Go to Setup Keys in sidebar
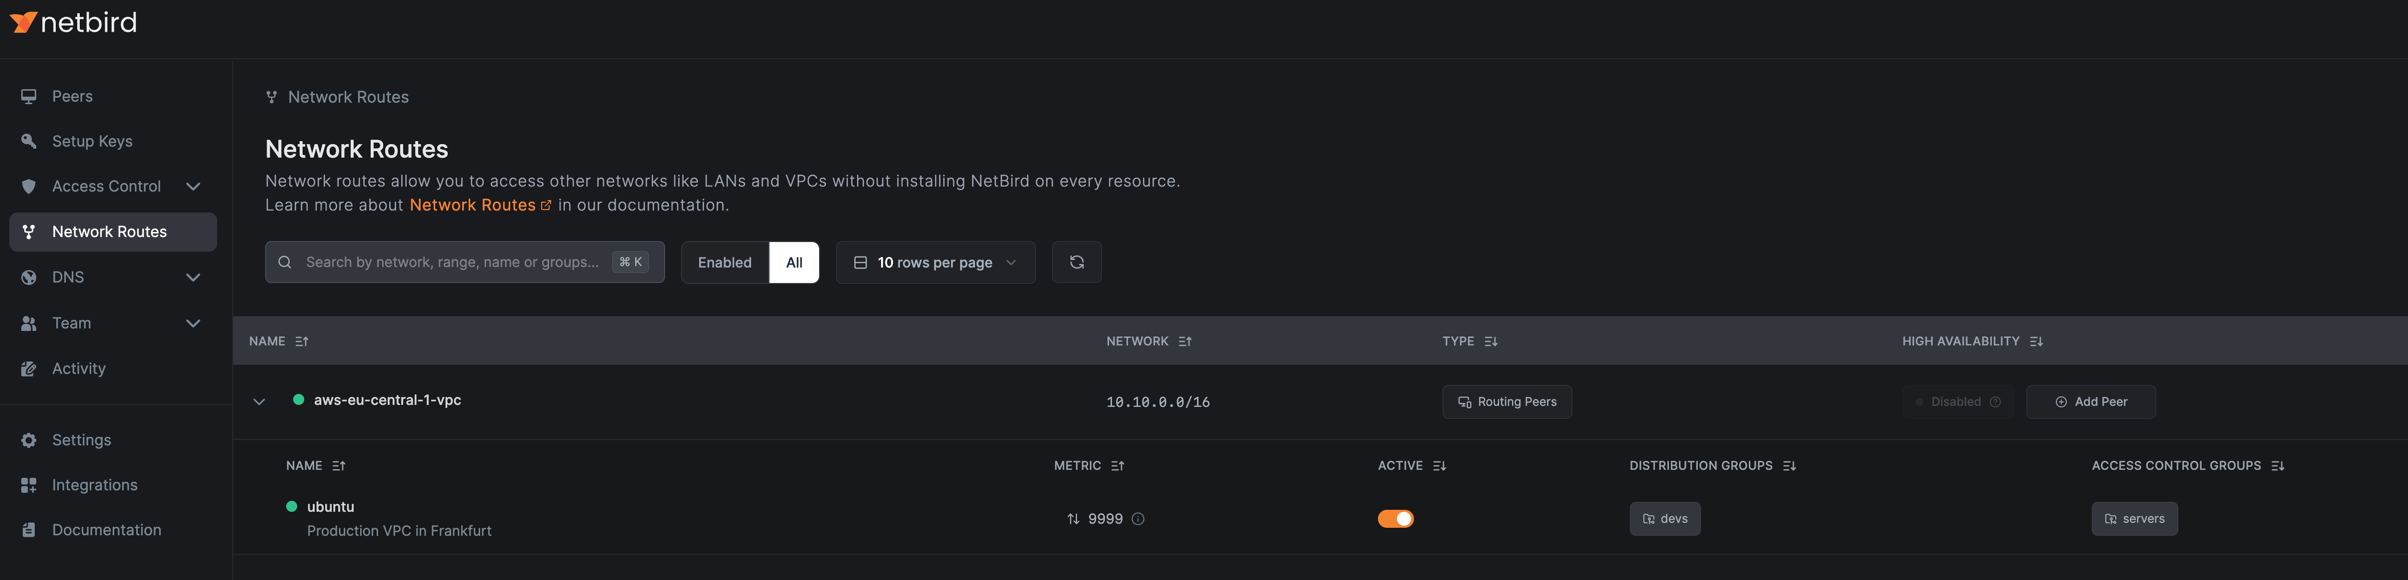The width and height of the screenshot is (2408, 580). tap(92, 141)
